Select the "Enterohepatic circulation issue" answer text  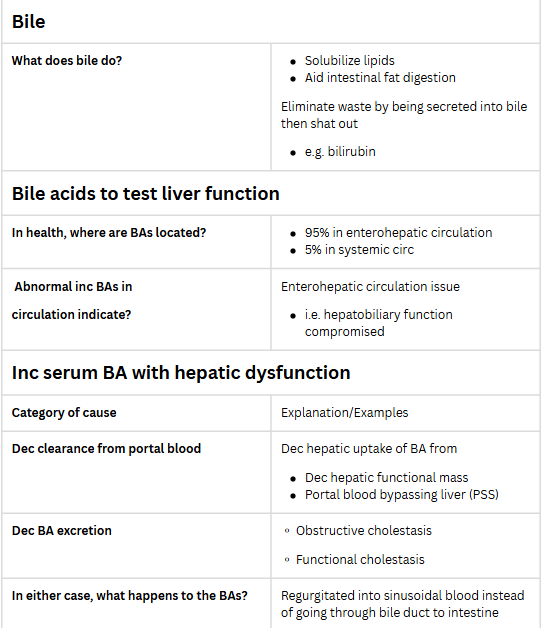pyautogui.click(x=370, y=287)
